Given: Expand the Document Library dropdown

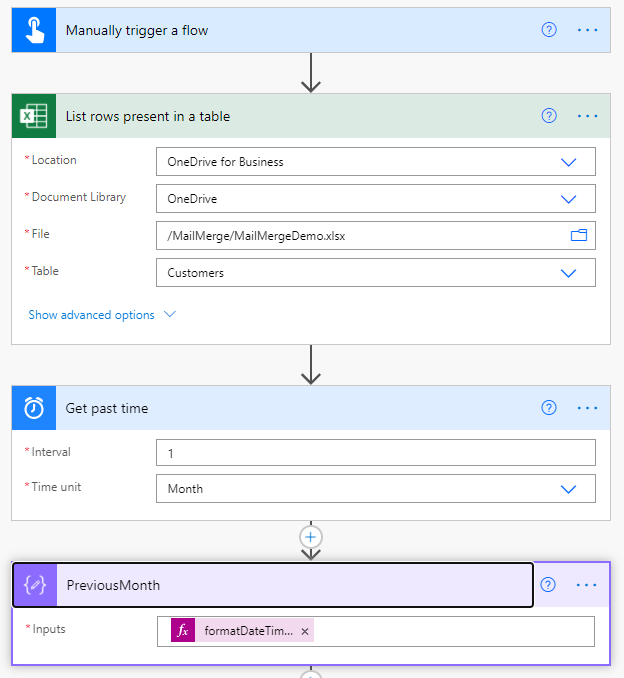Looking at the screenshot, I should click(568, 199).
